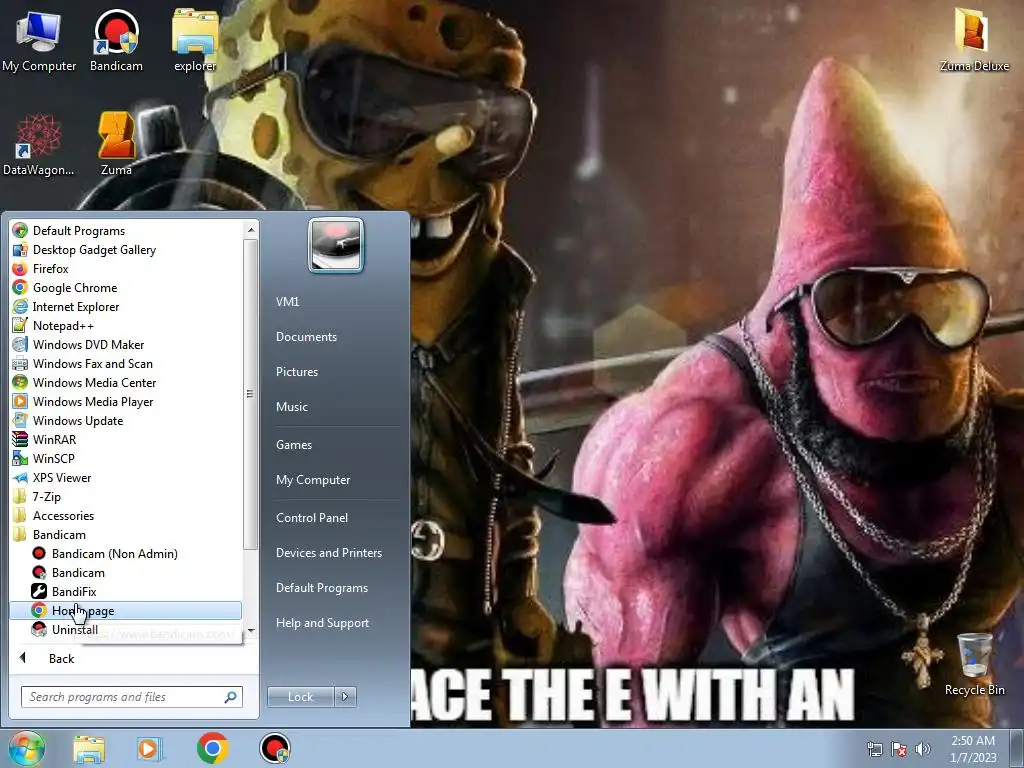Click the Lock button
Screen dimensions: 1024x768
coord(300,697)
